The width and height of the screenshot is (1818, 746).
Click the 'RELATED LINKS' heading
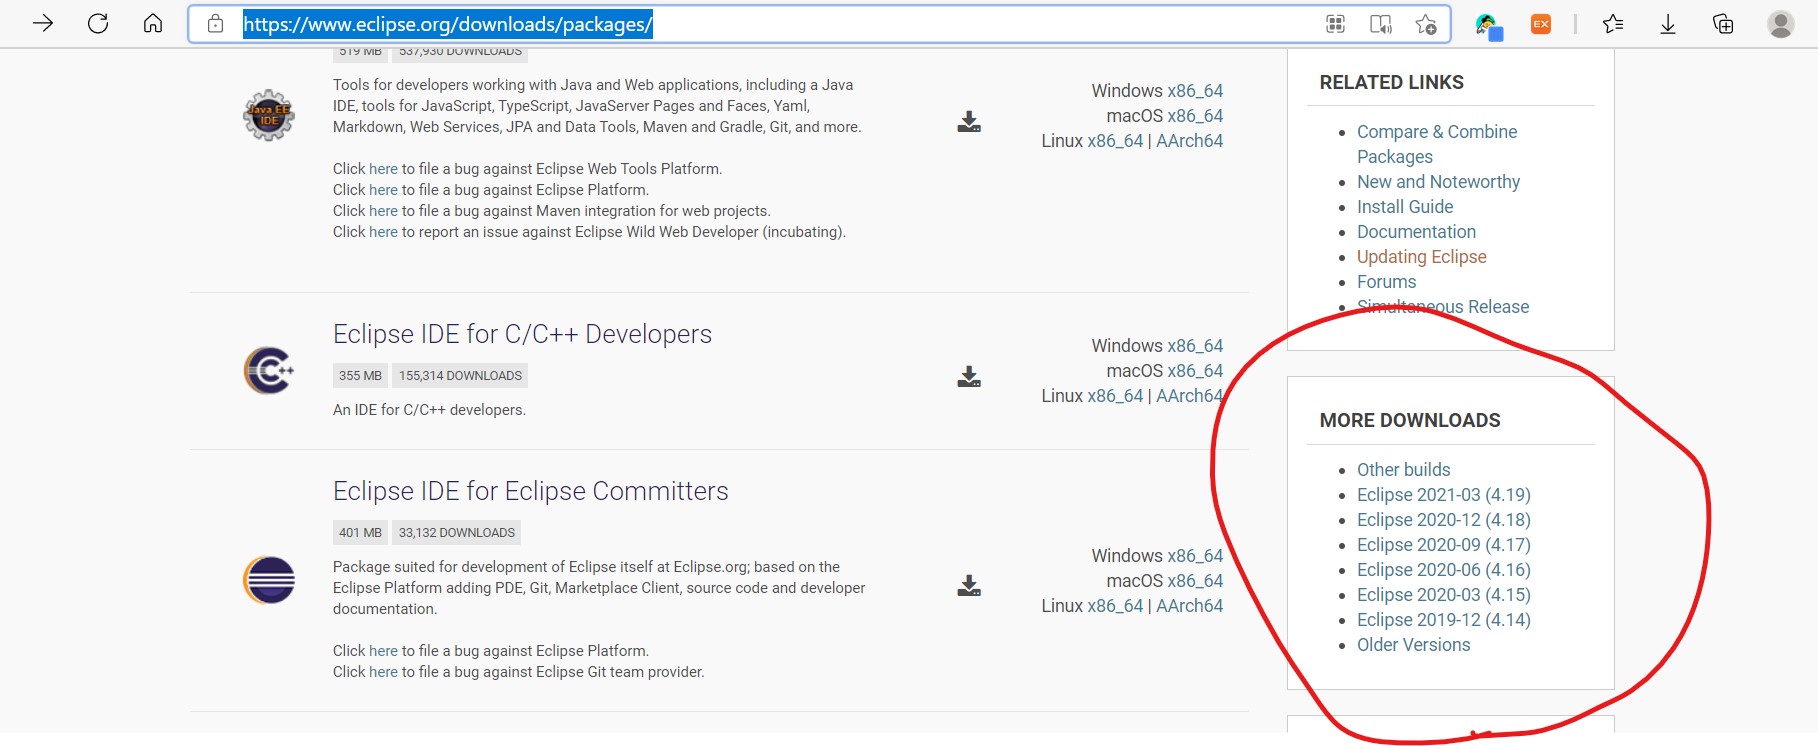(1392, 83)
